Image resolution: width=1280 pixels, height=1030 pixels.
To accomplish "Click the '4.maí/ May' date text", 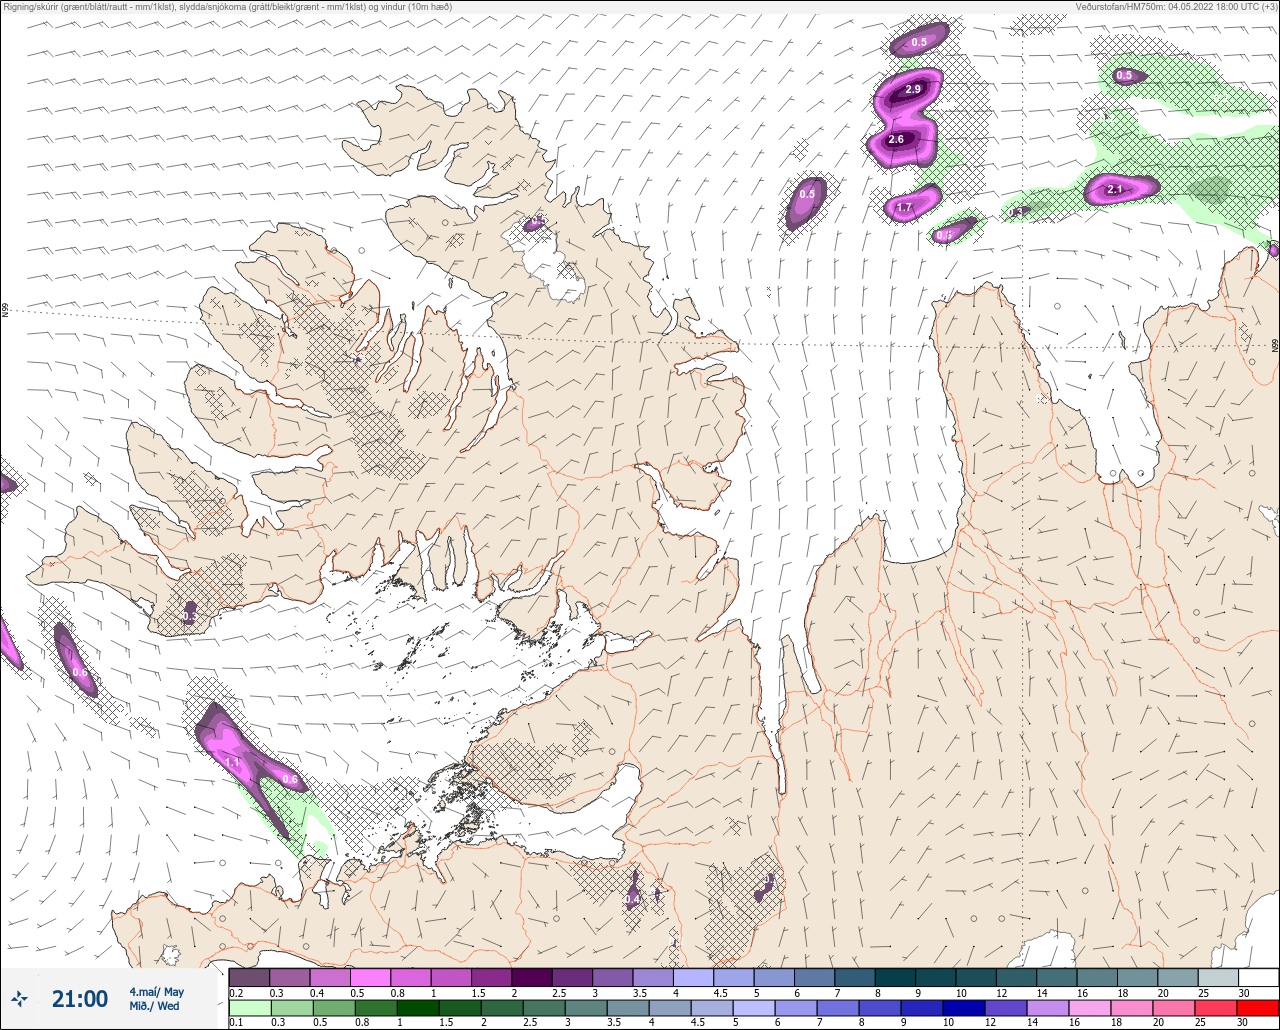I will [157, 992].
